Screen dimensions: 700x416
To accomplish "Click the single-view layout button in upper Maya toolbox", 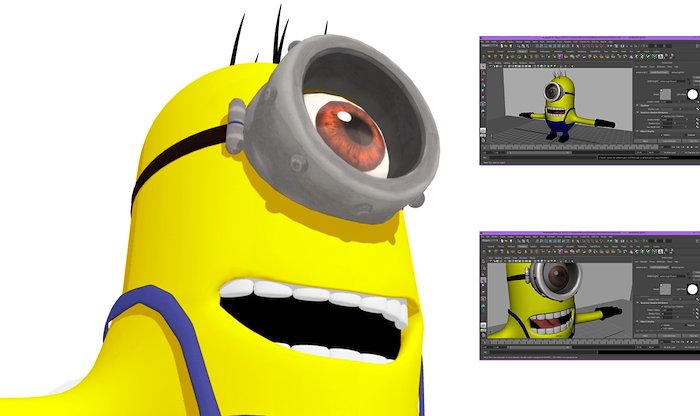I will (x=483, y=130).
